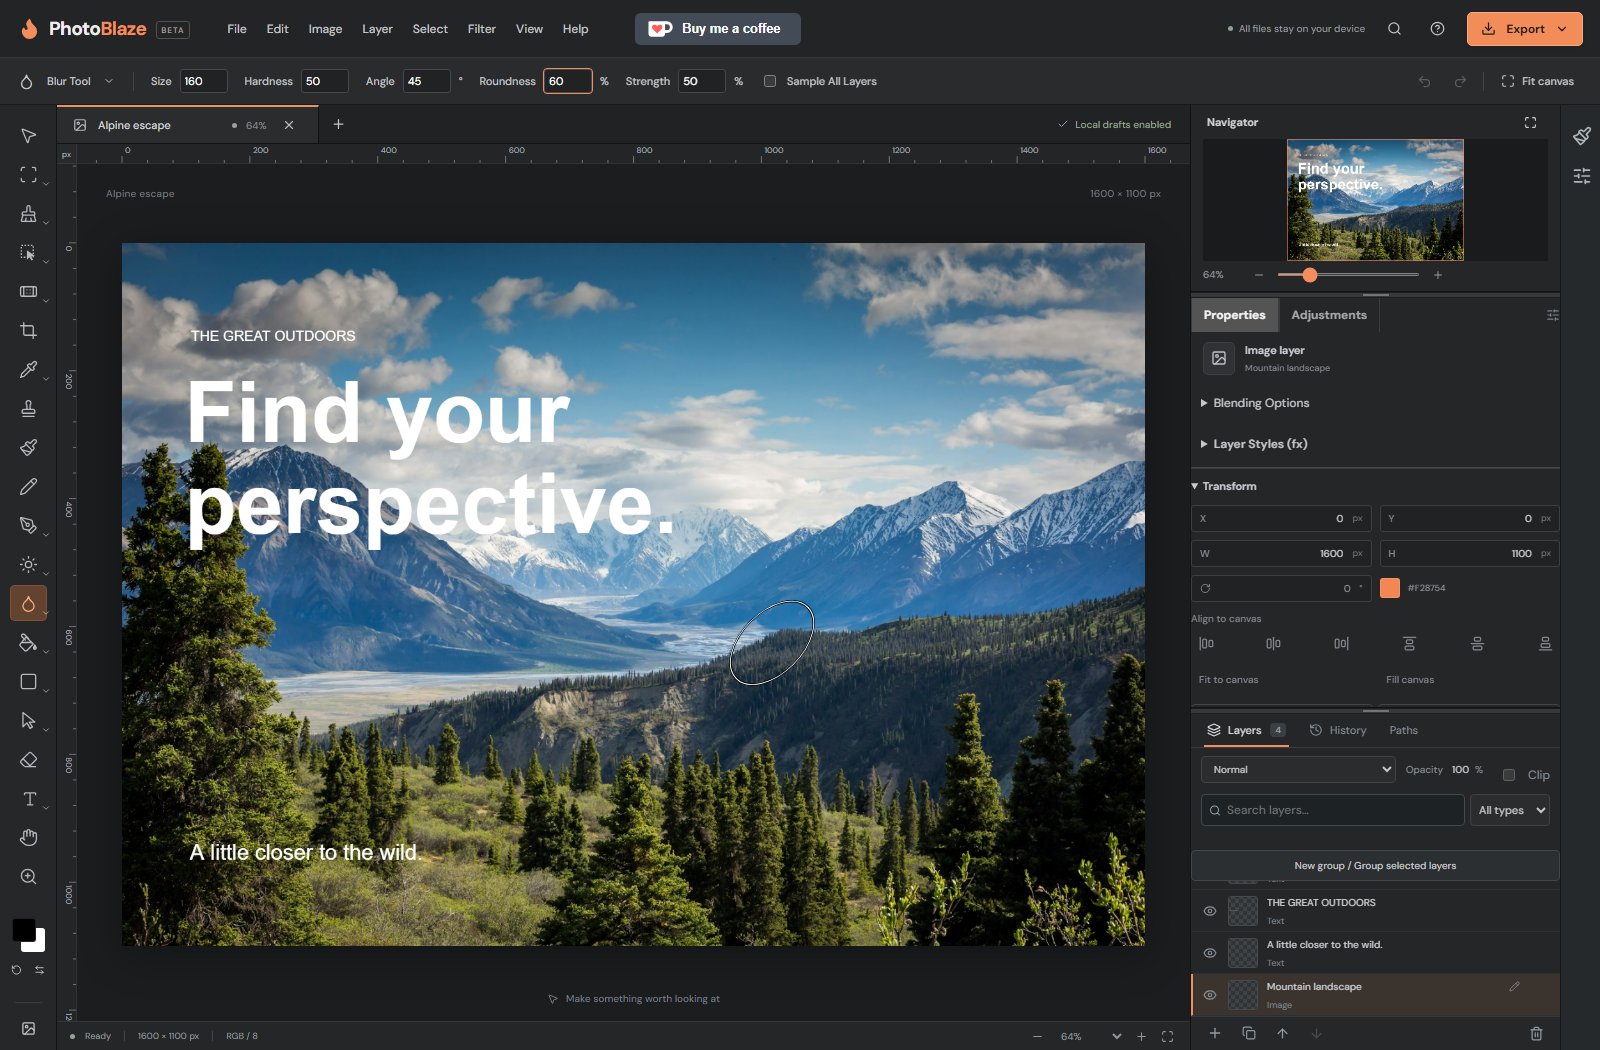Click the Navigator zoom slider handle
Image resolution: width=1600 pixels, height=1050 pixels.
[x=1309, y=275]
